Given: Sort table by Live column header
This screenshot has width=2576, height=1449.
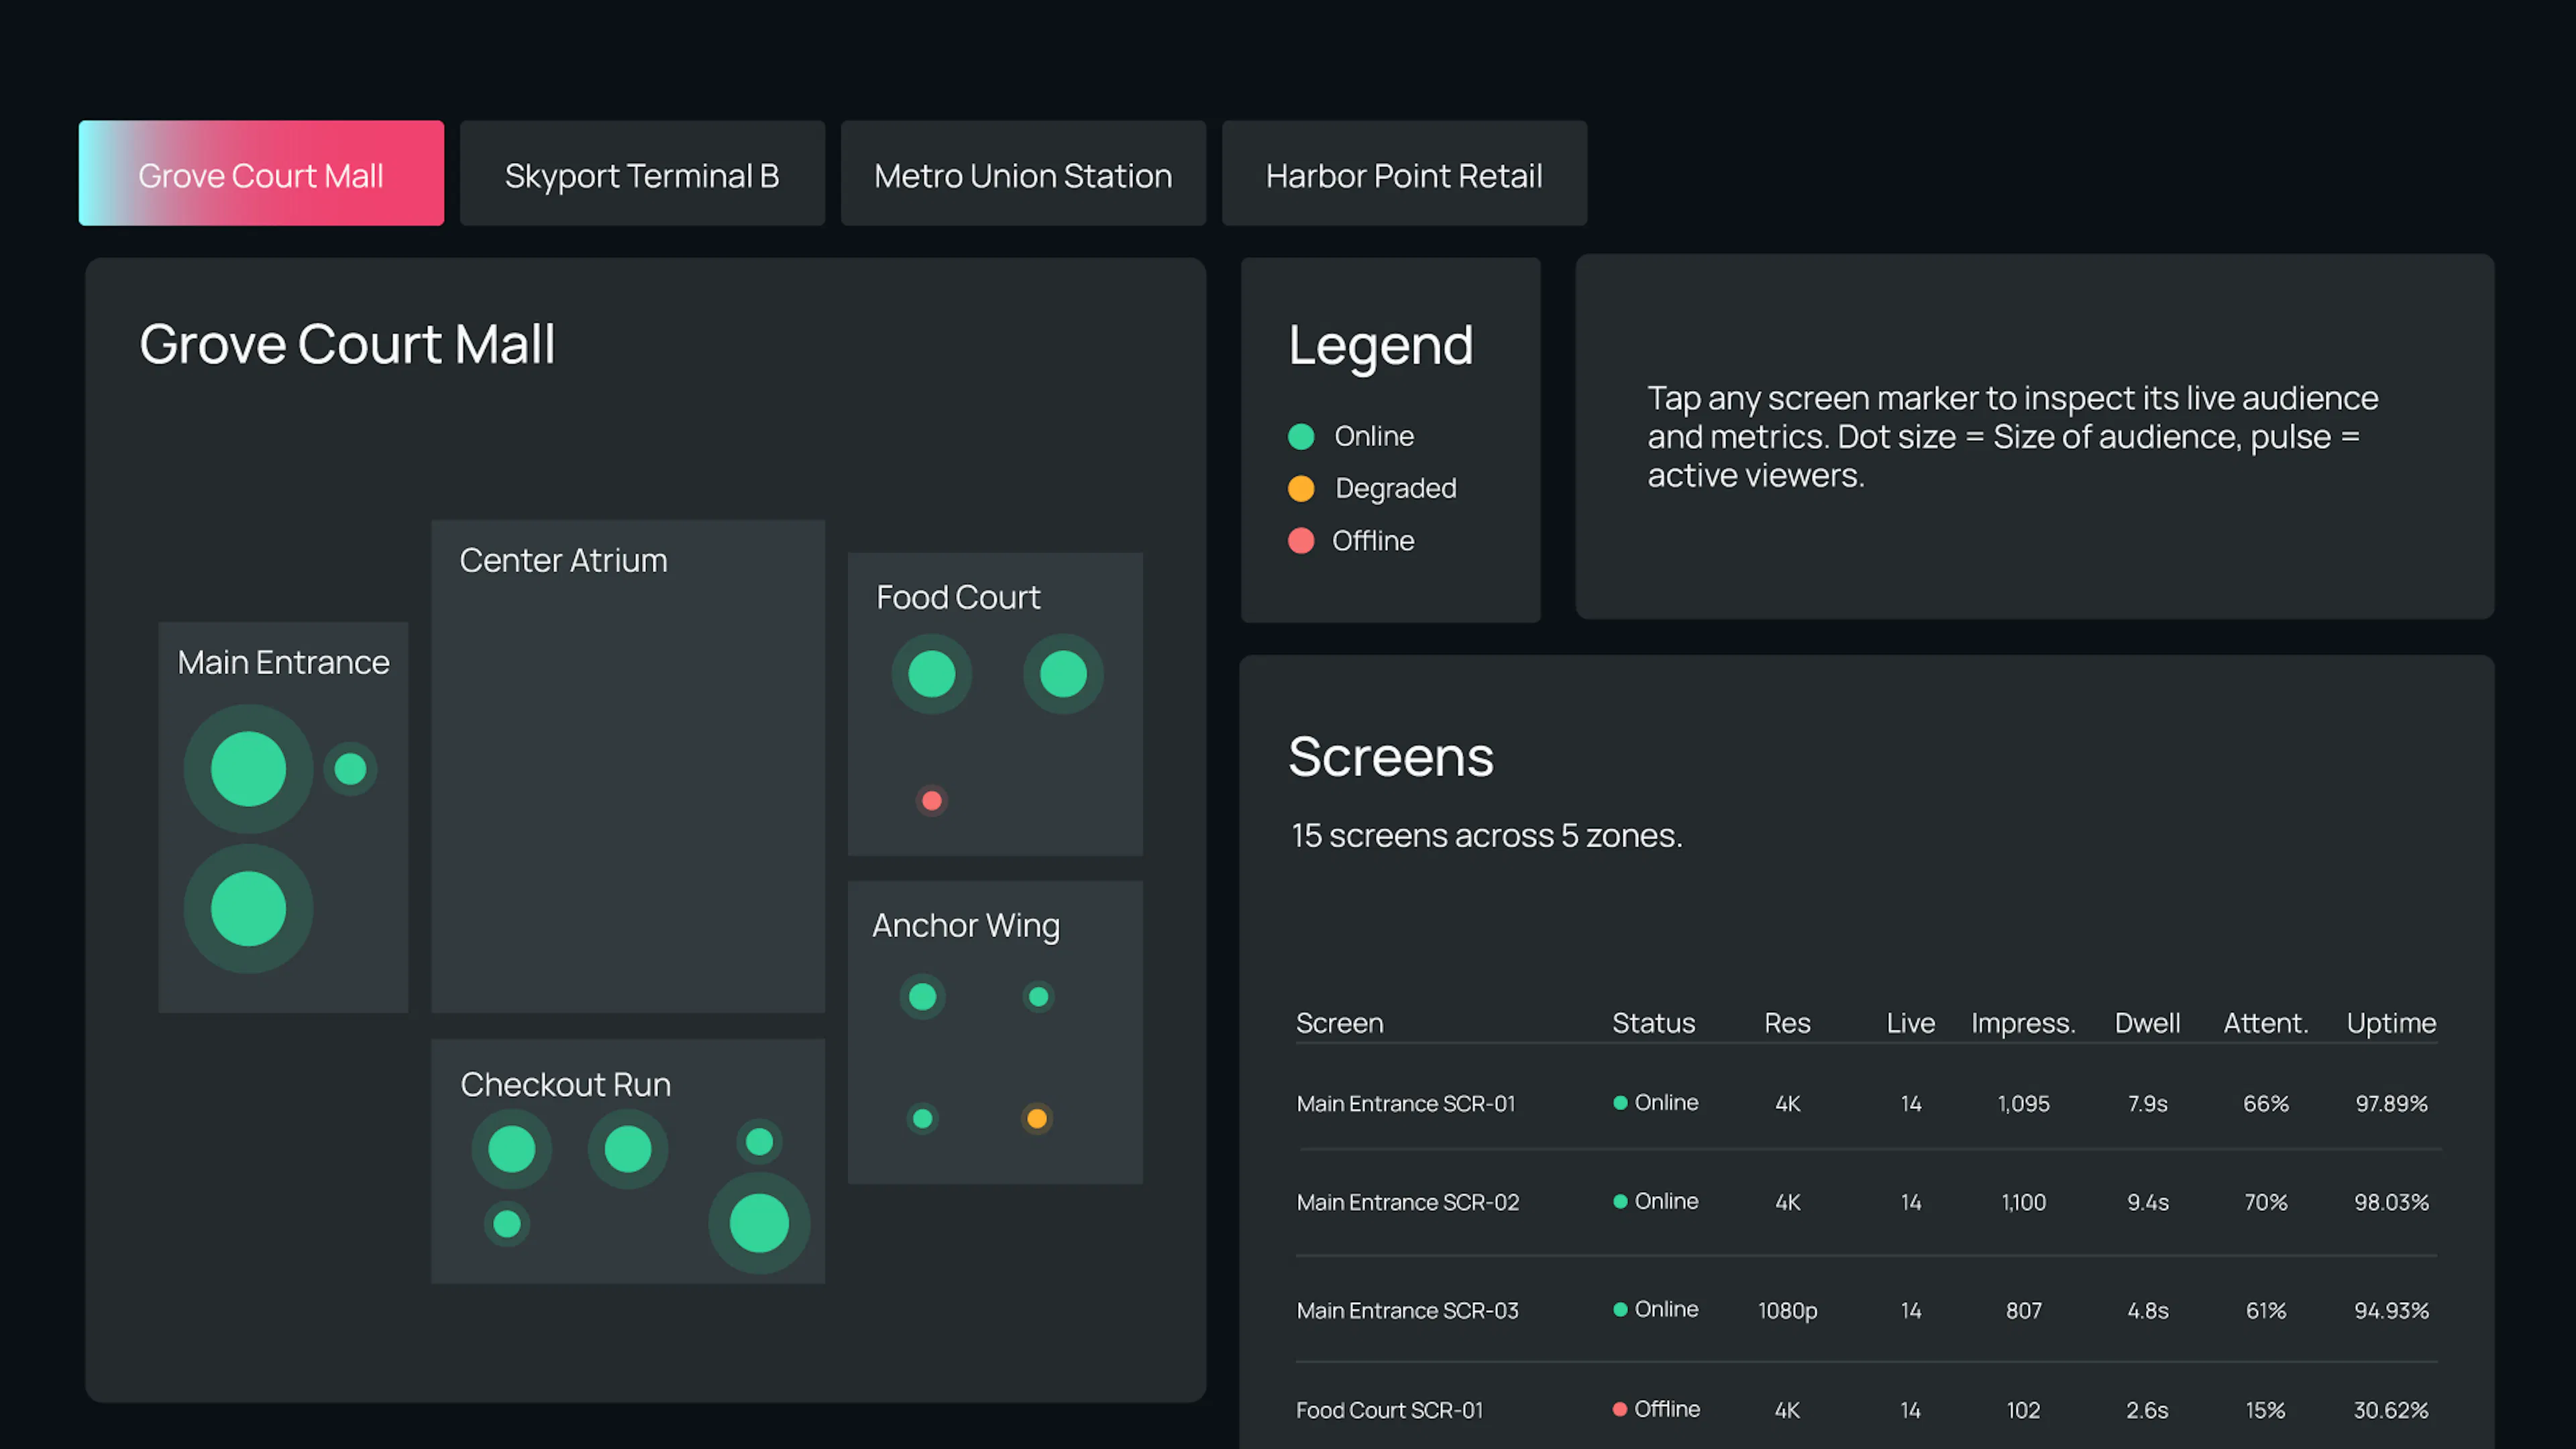Looking at the screenshot, I should pyautogui.click(x=1910, y=1023).
